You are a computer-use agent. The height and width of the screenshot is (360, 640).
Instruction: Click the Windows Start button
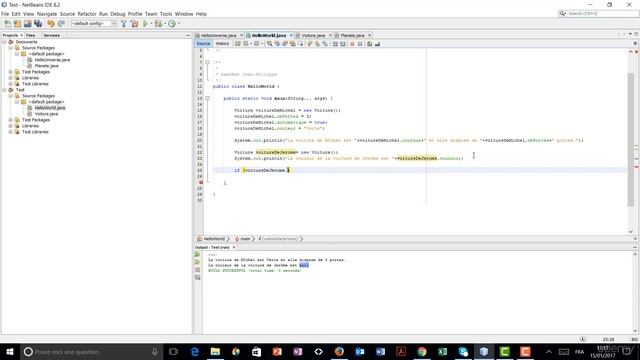pyautogui.click(x=9, y=351)
